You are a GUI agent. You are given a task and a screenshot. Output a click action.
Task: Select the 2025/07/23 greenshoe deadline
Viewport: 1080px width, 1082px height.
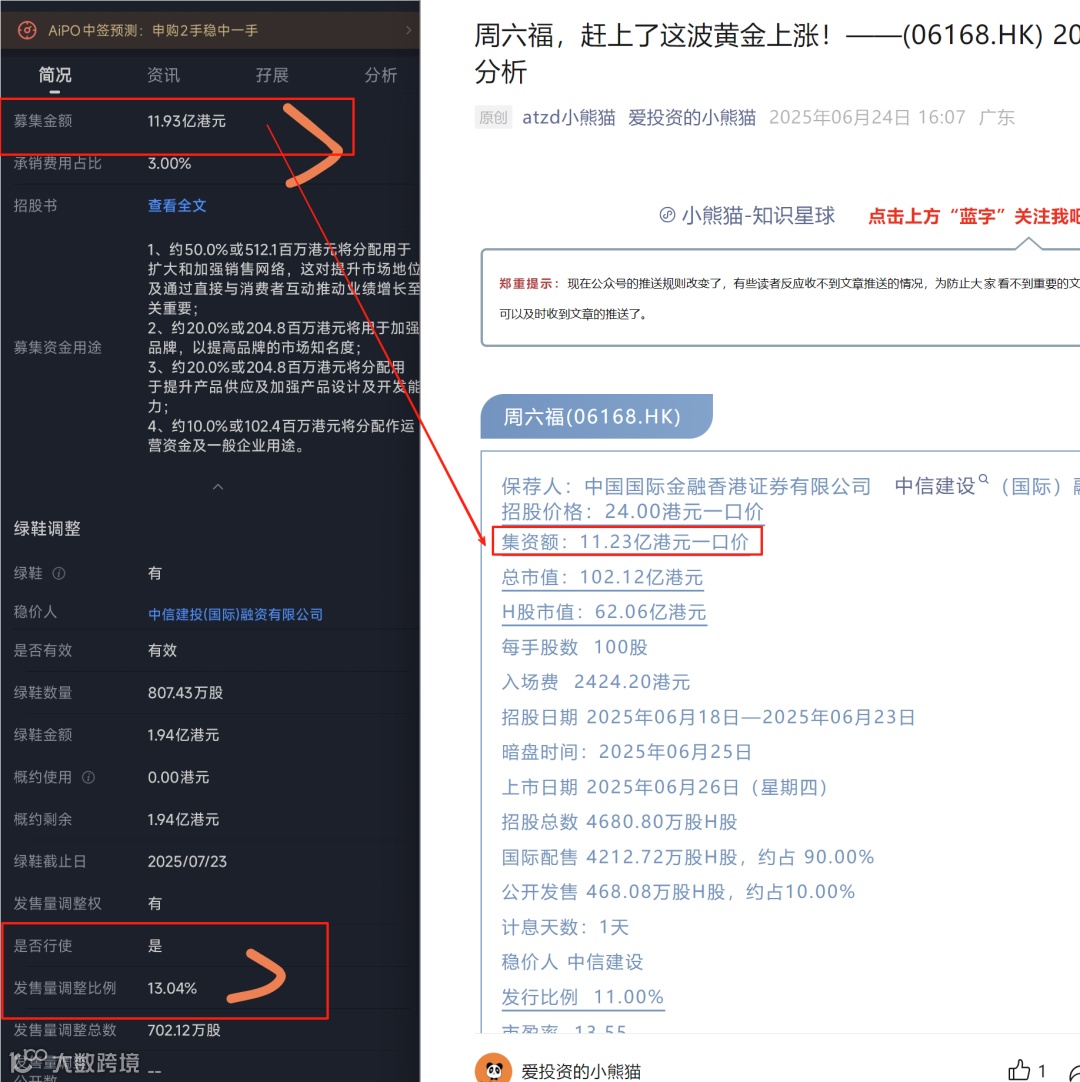point(187,861)
